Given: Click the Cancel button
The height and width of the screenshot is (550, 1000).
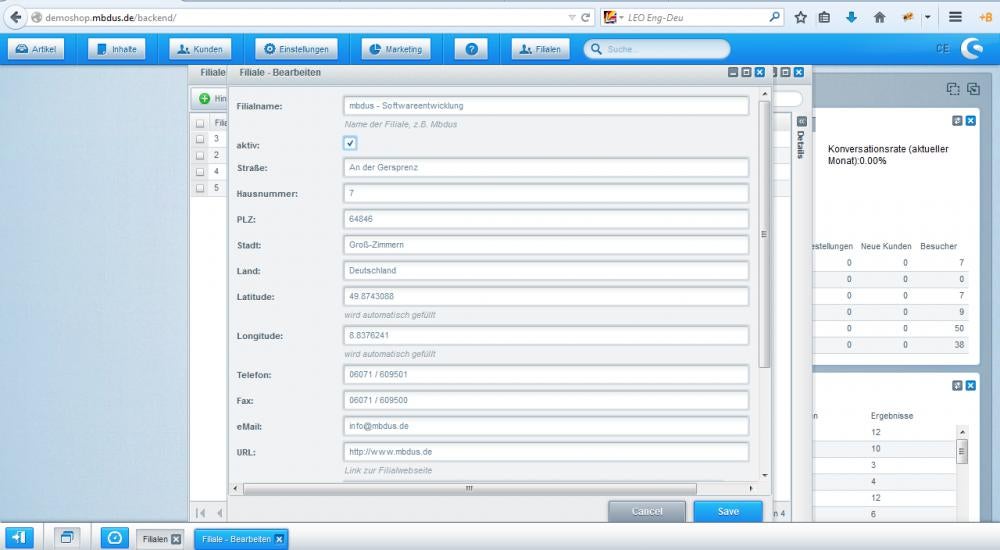Looking at the screenshot, I should point(647,511).
